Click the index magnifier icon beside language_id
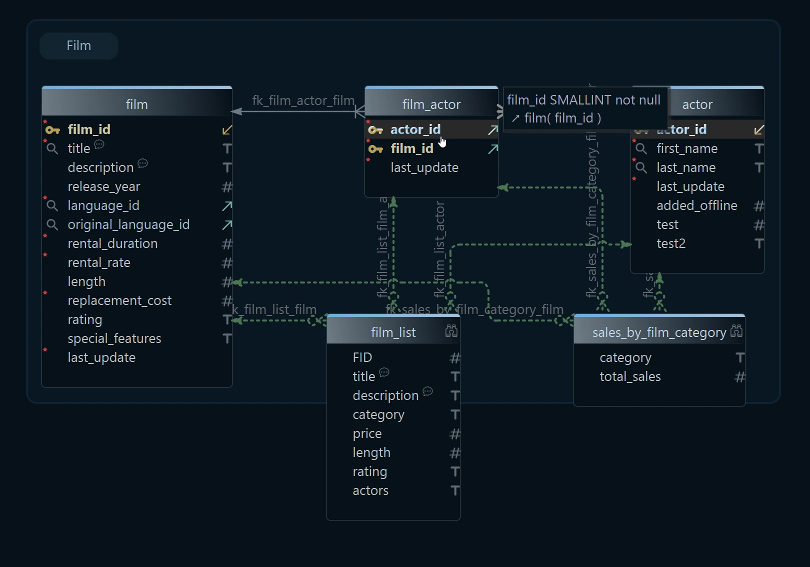810x567 pixels. coord(52,206)
